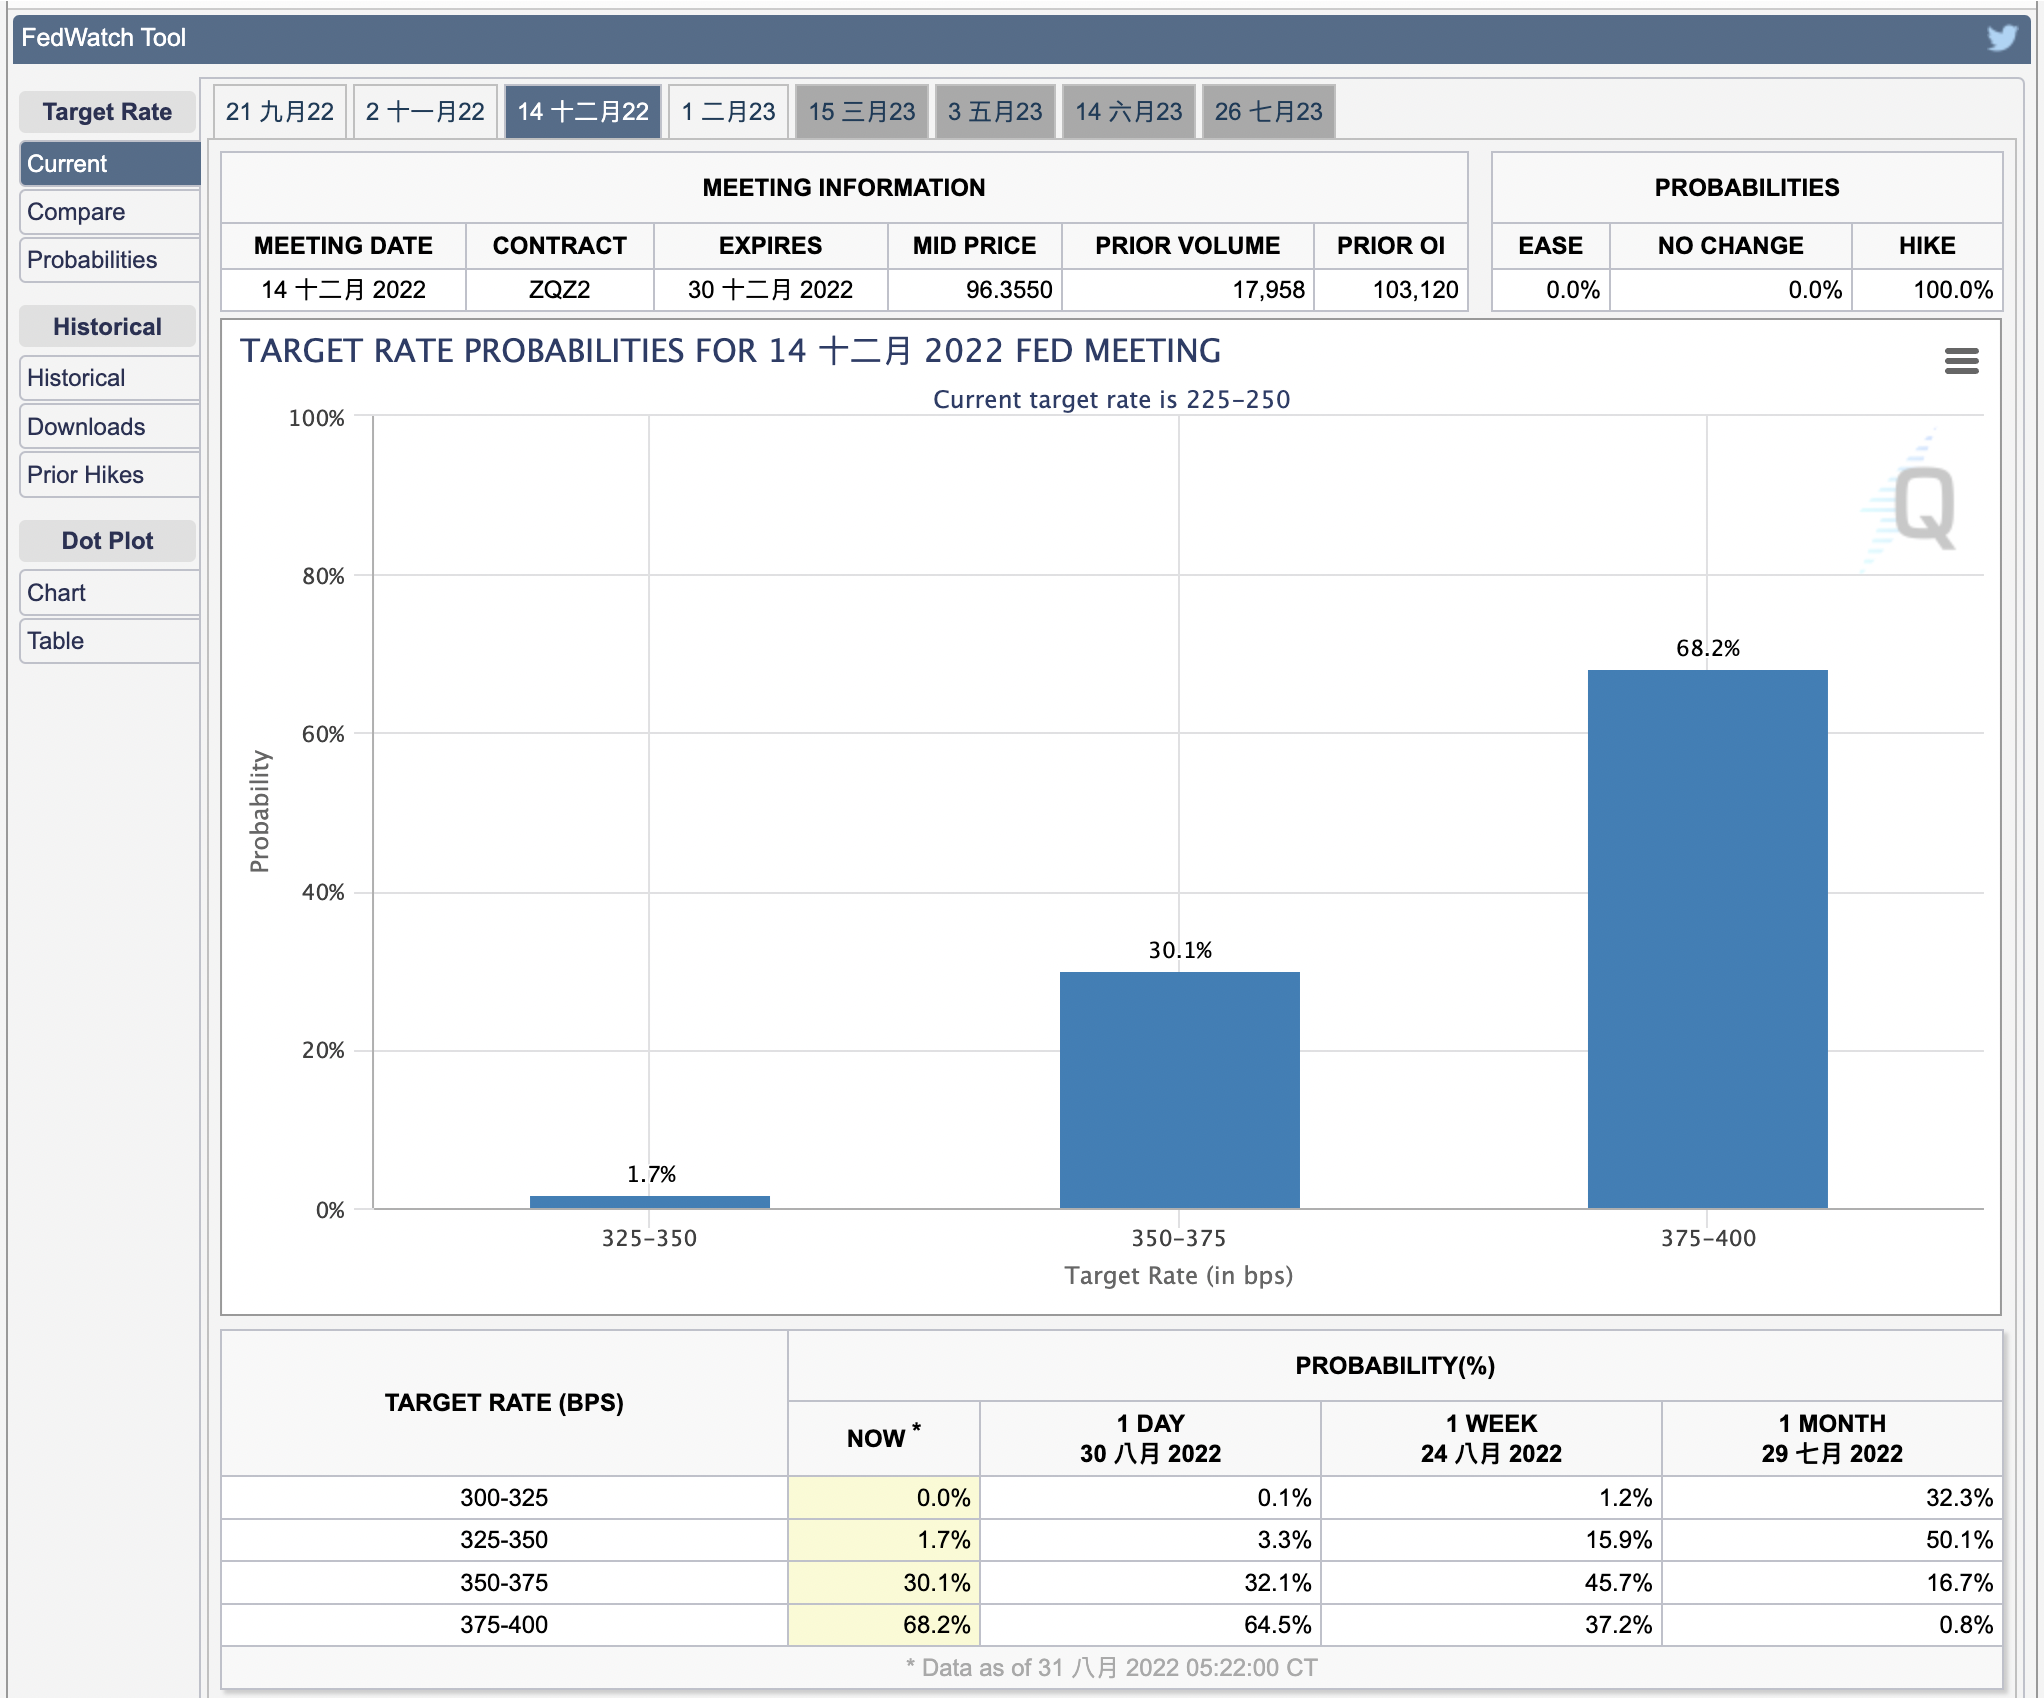
Task: Click the 325-350 chart bar
Action: (x=650, y=1202)
